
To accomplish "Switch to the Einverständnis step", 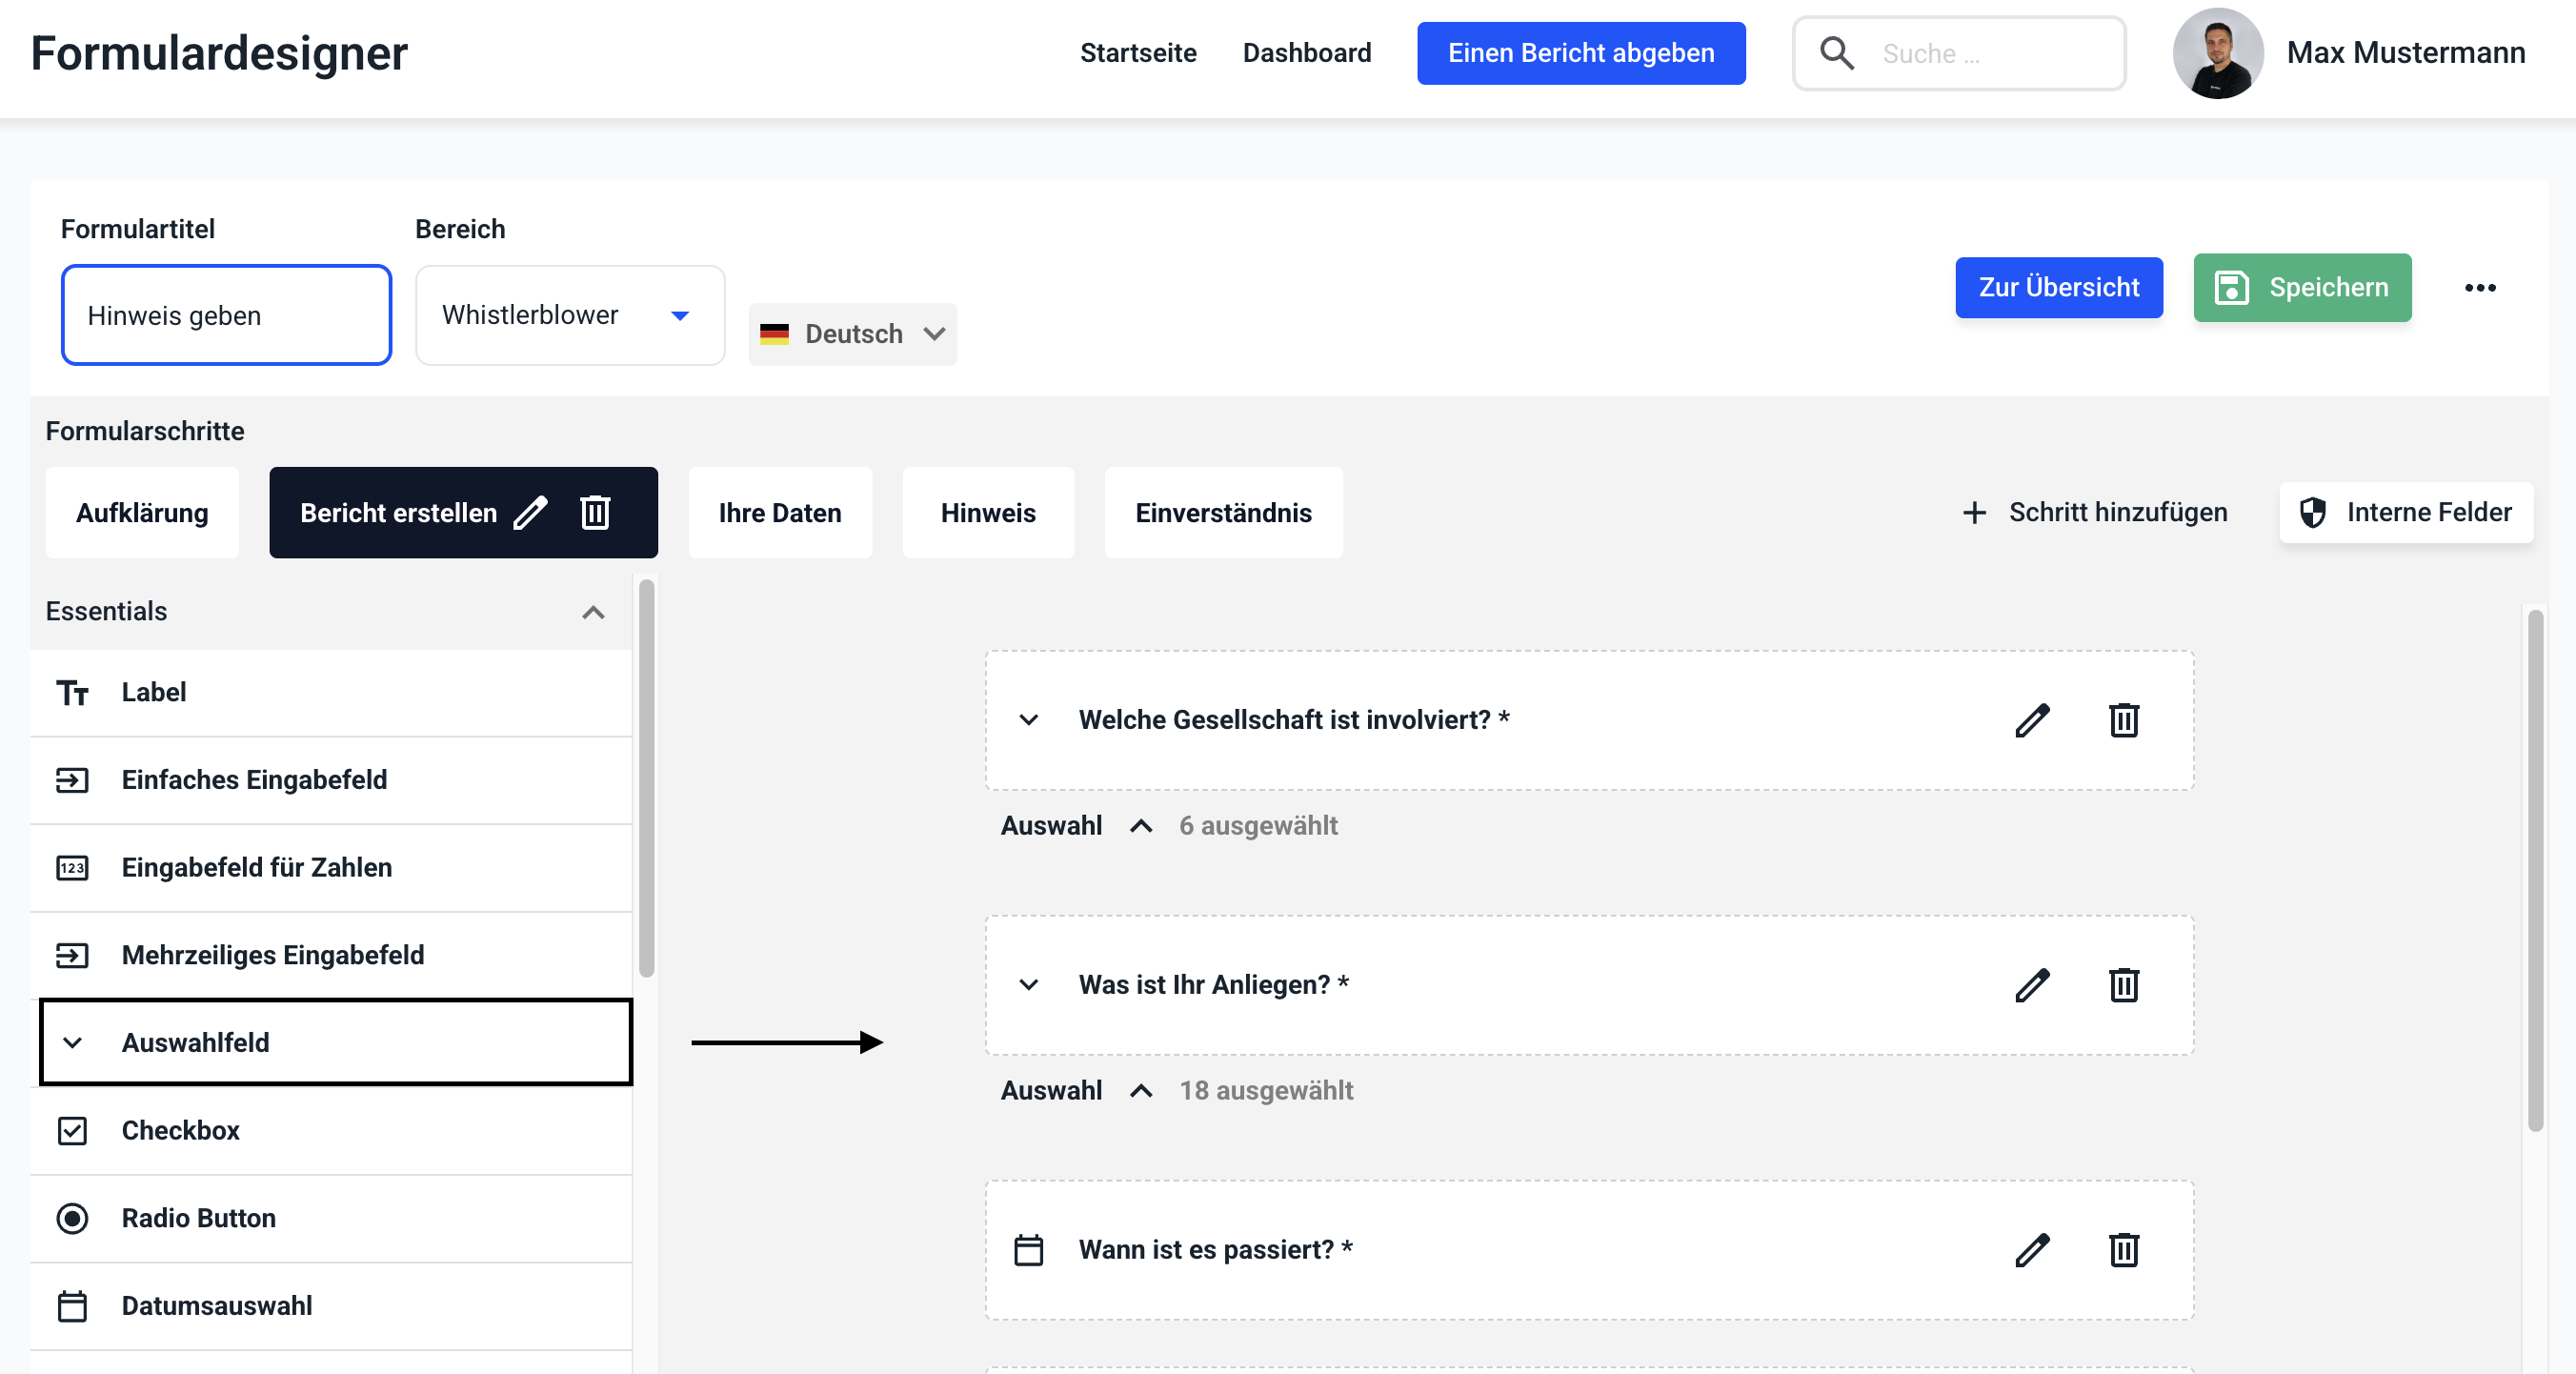I will click(x=1222, y=513).
